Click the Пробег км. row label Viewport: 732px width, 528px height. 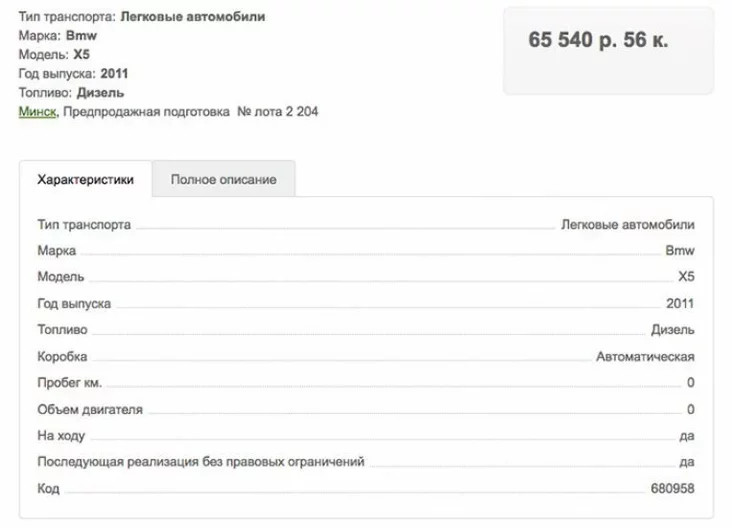70,383
